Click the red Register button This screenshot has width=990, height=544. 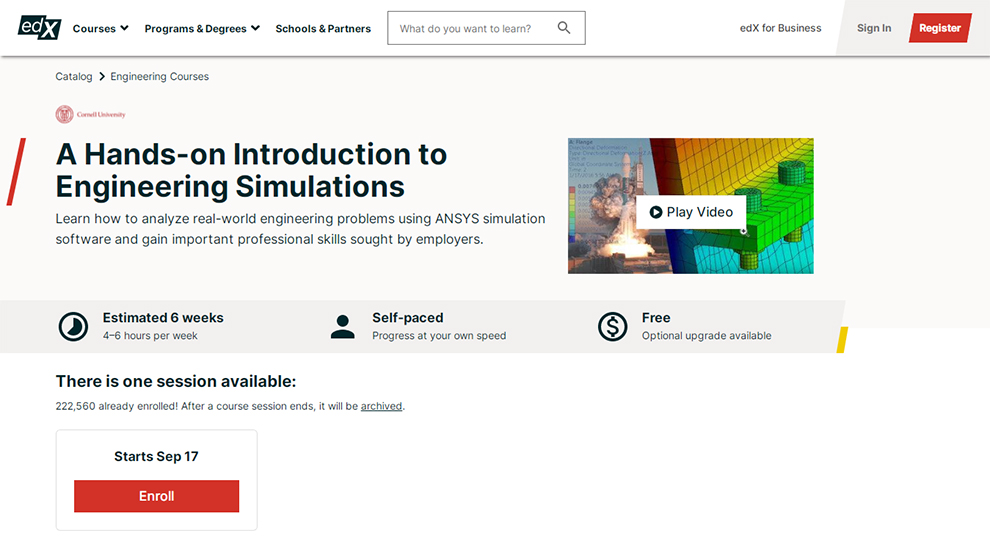pos(939,28)
